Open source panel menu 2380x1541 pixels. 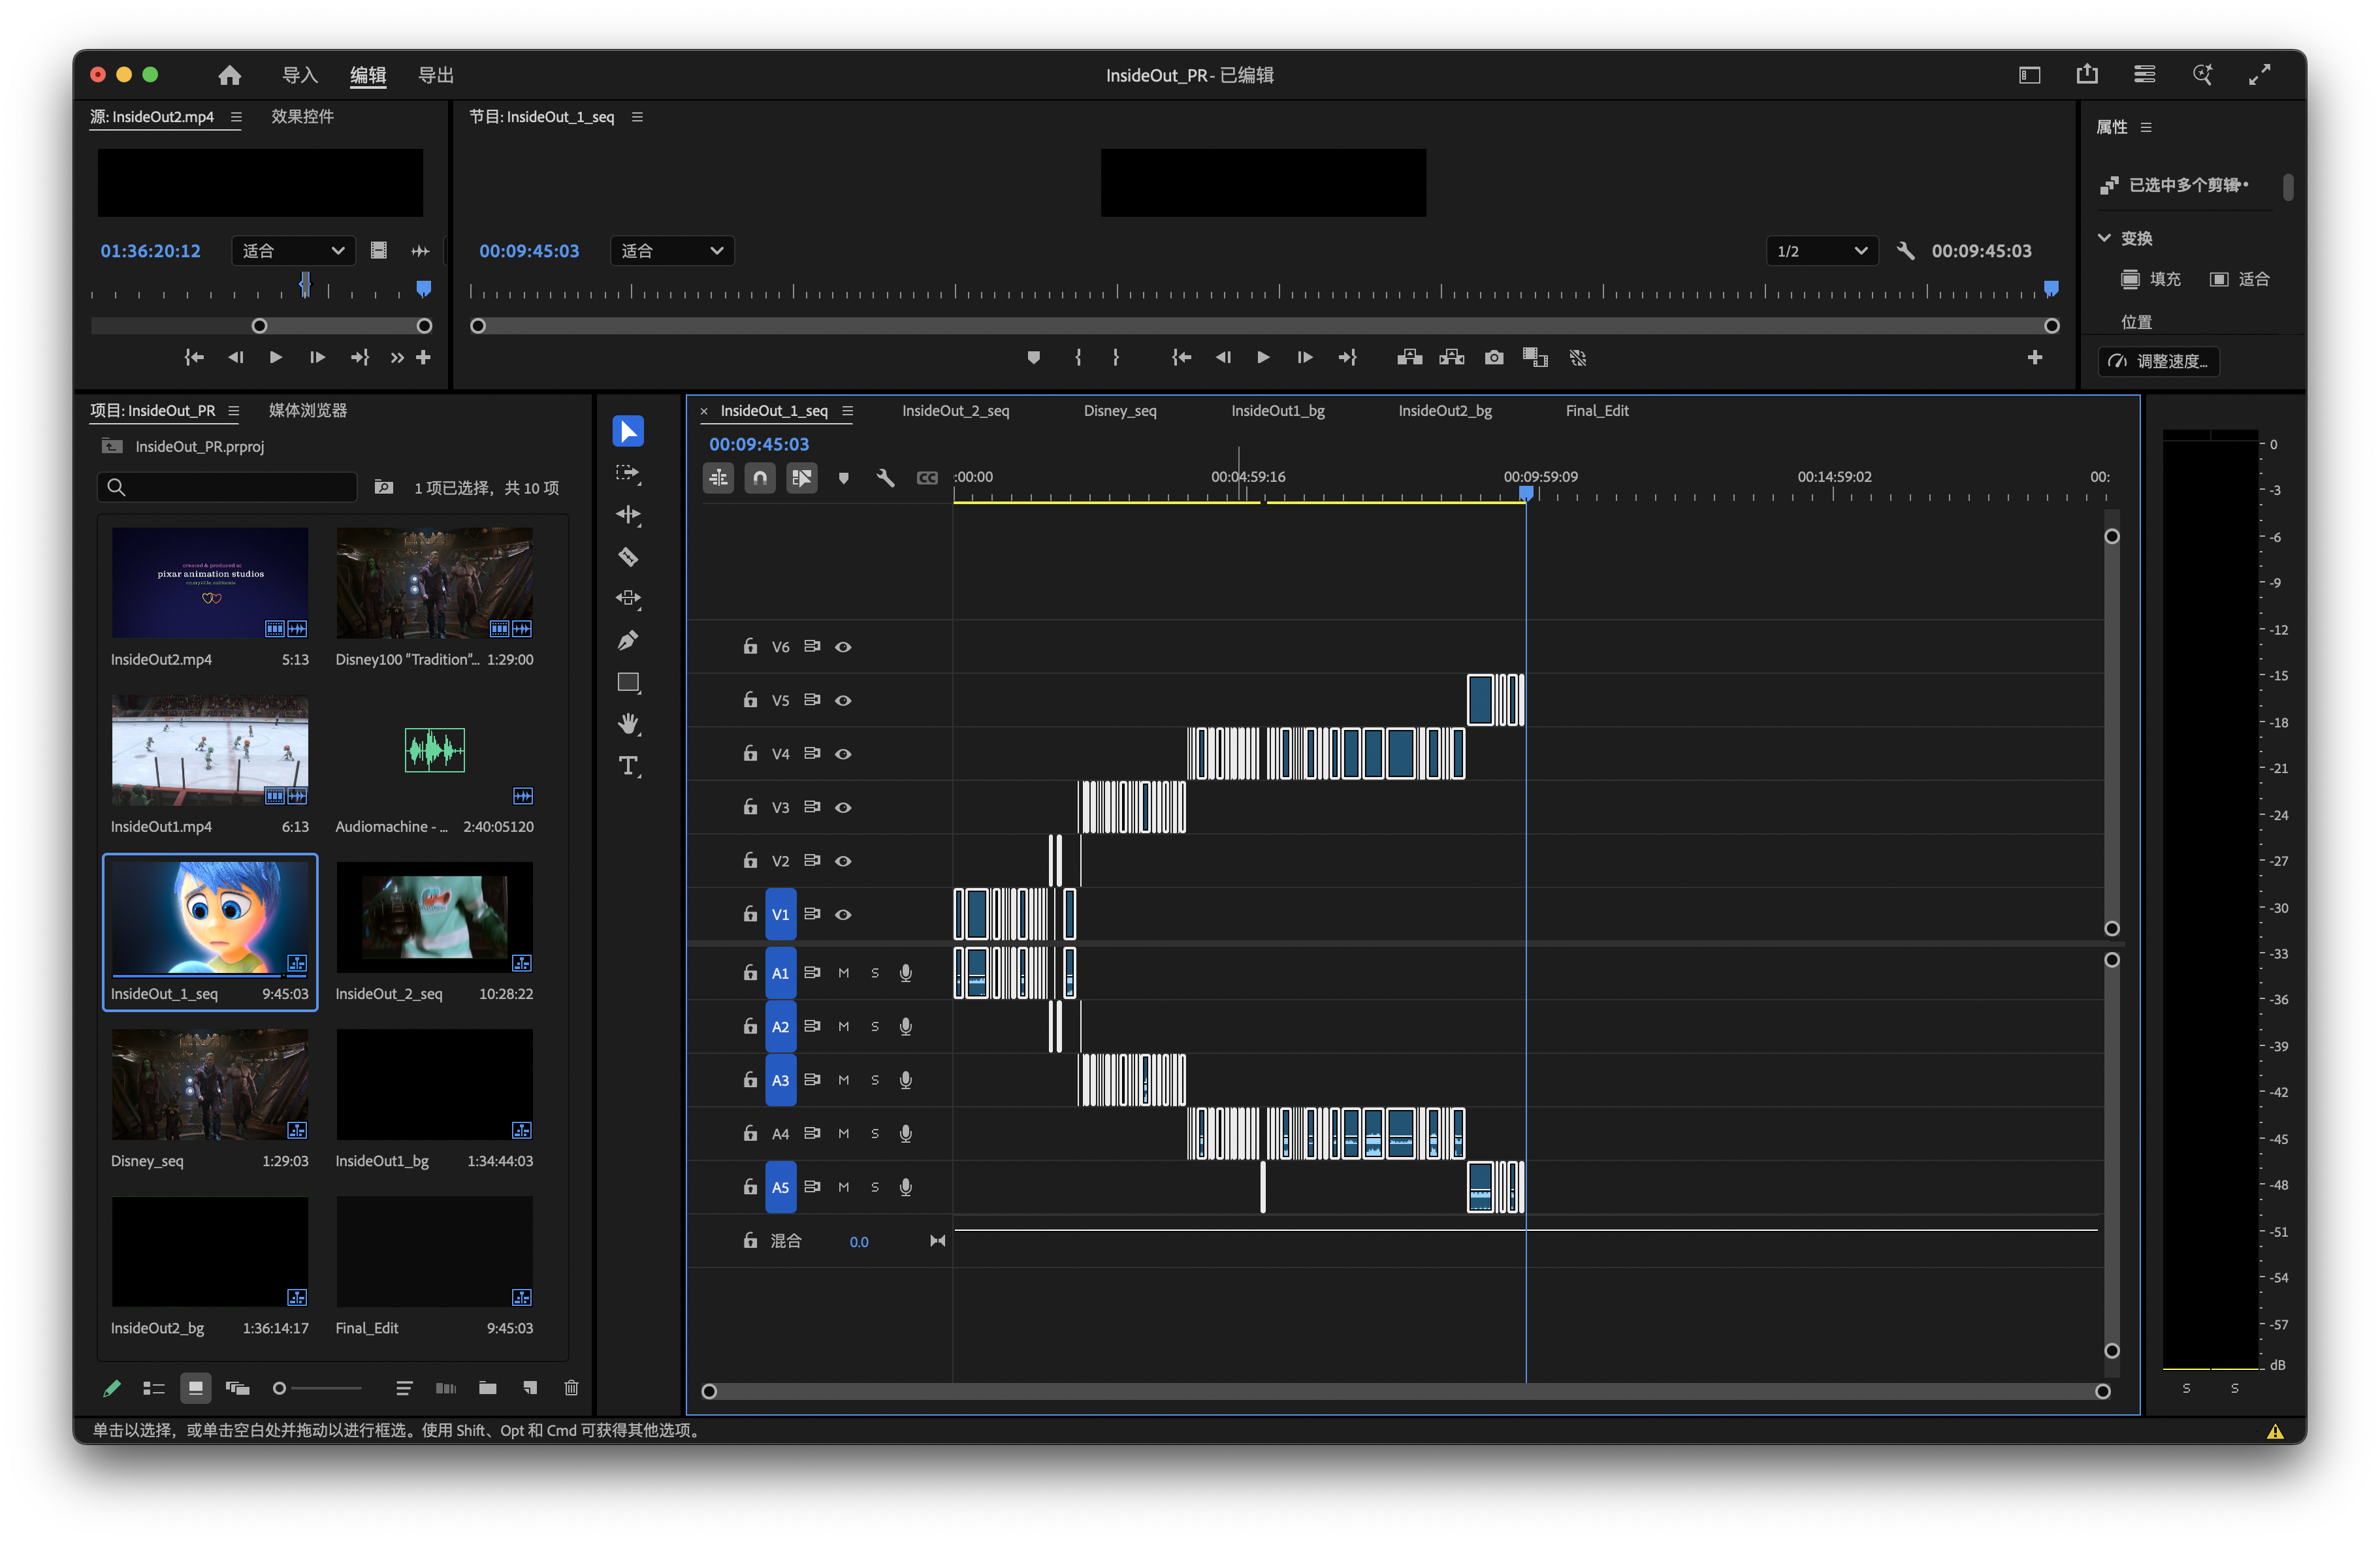coord(236,117)
